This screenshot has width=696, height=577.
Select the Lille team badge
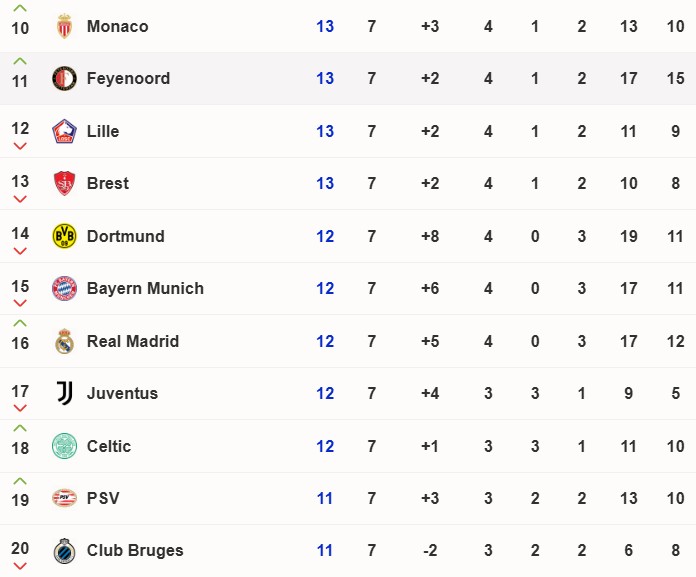(64, 131)
